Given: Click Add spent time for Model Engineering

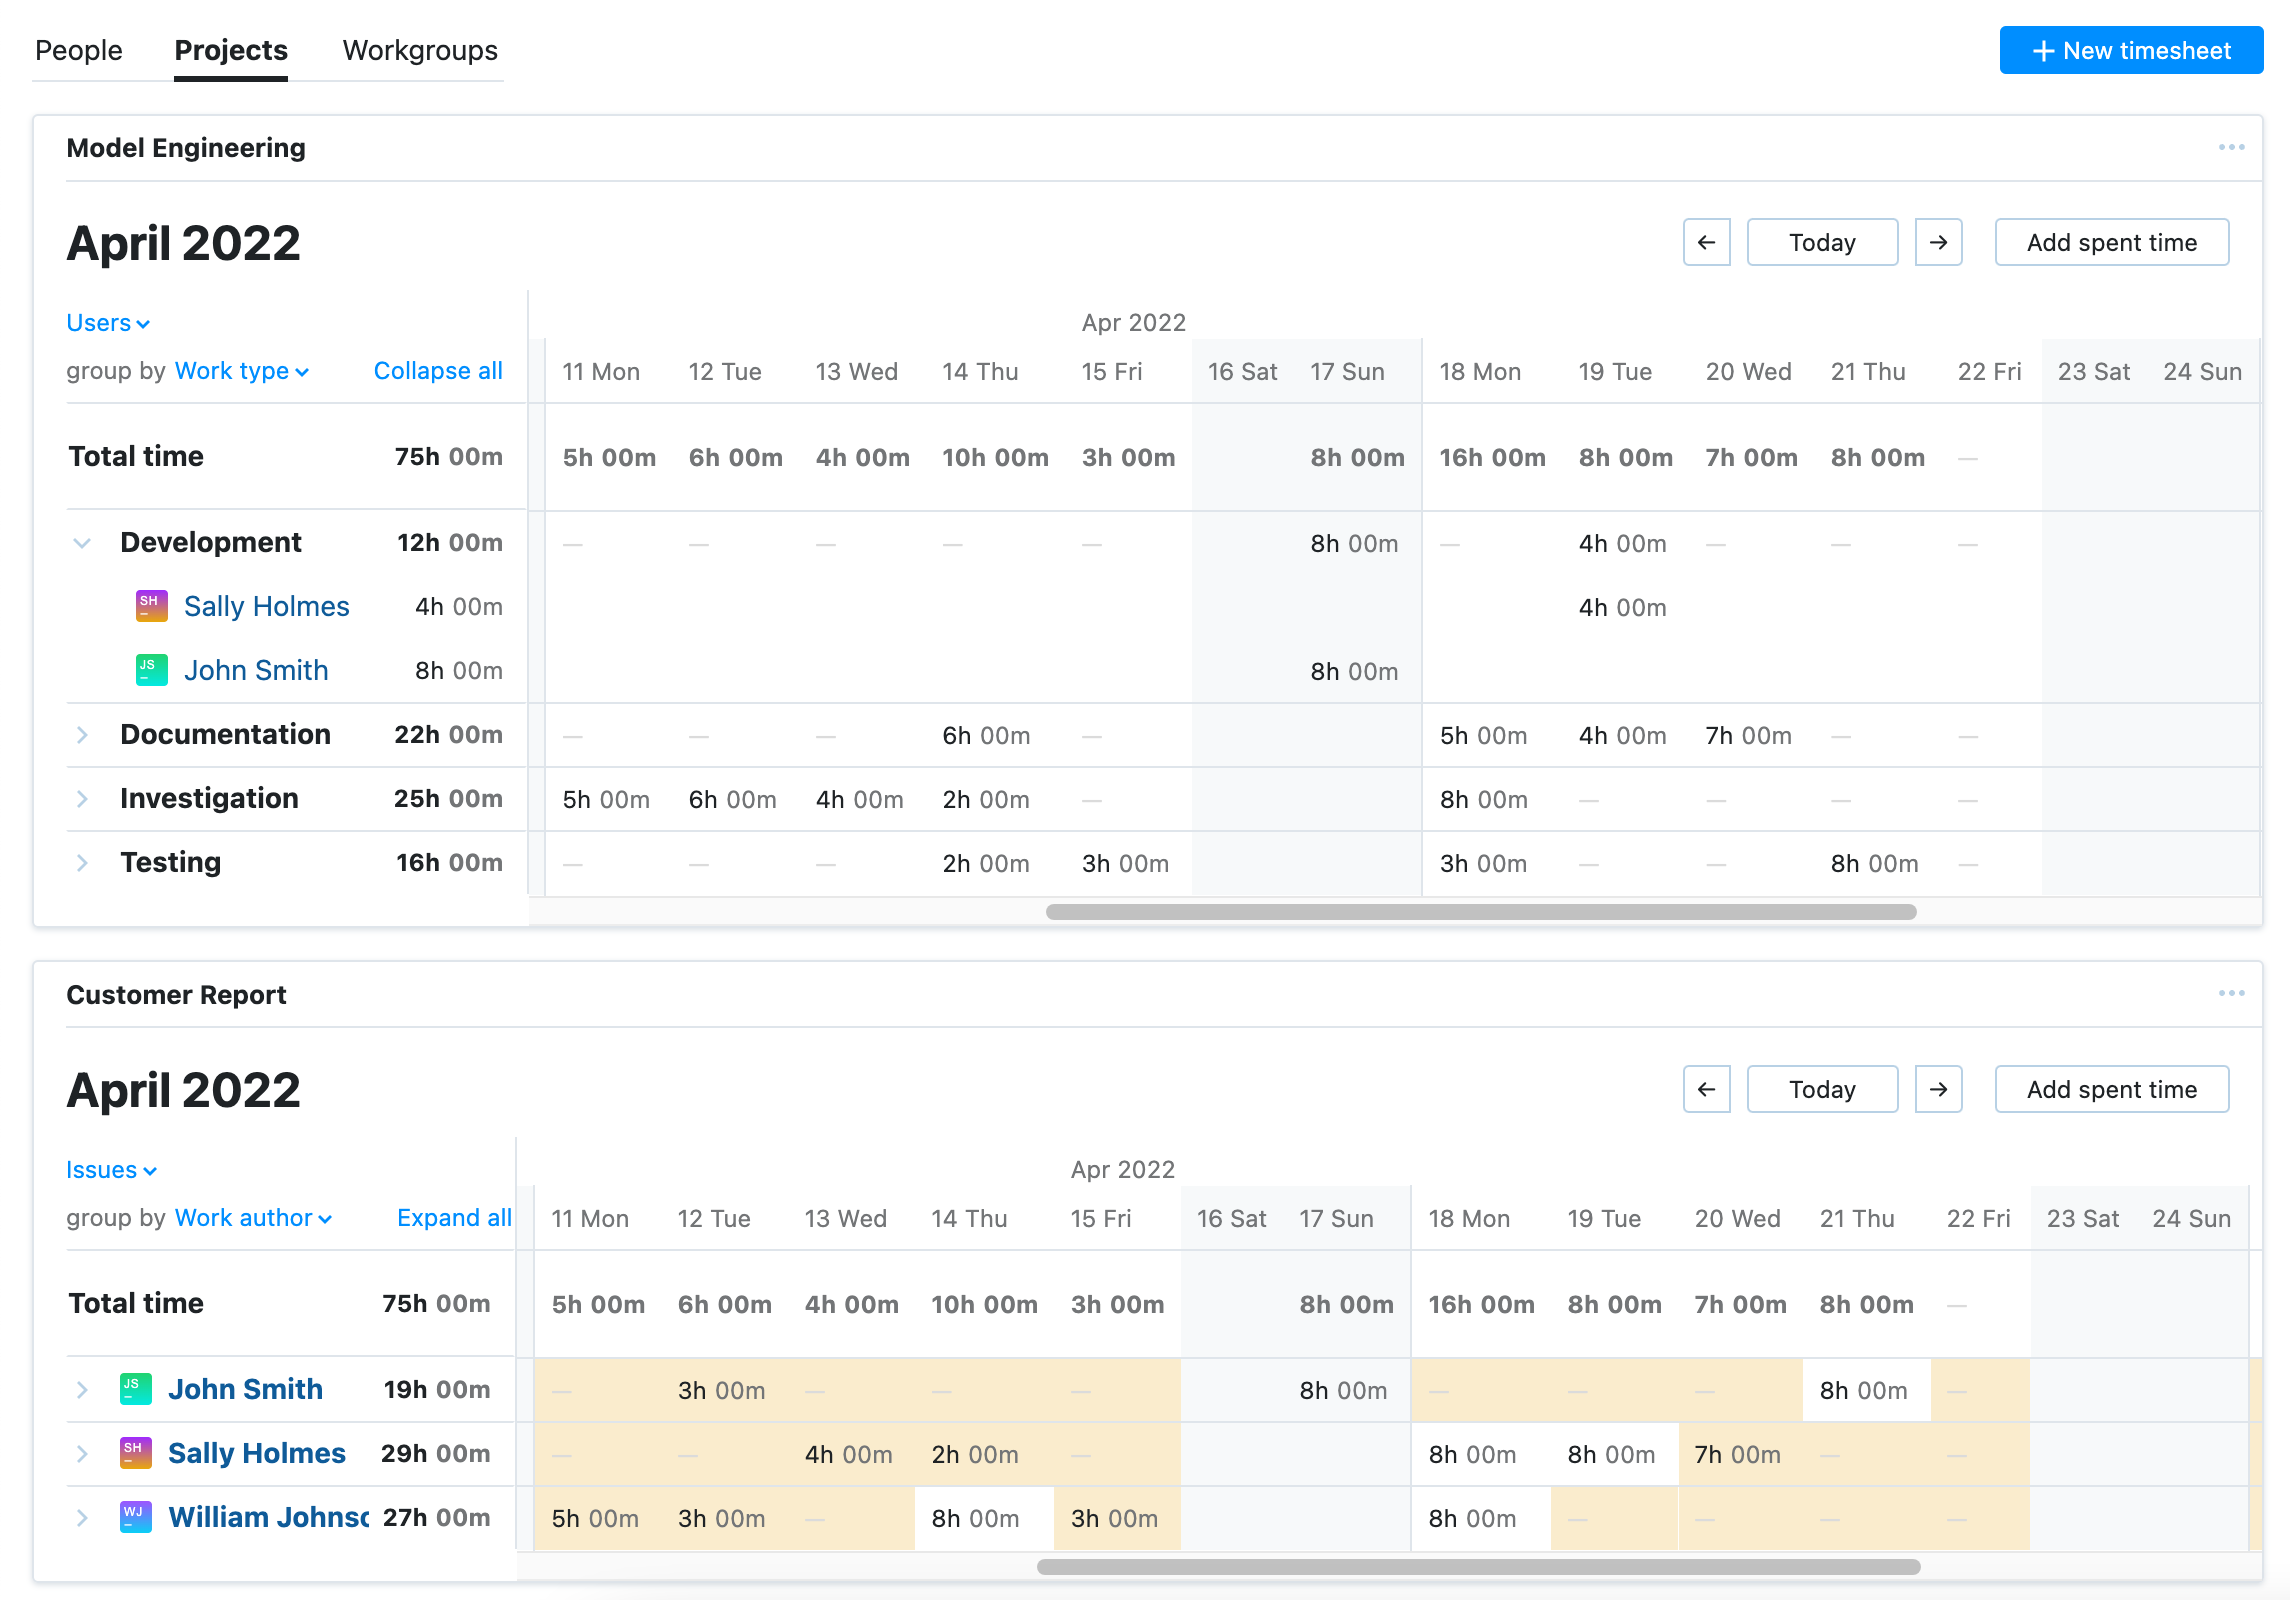Looking at the screenshot, I should point(2111,241).
